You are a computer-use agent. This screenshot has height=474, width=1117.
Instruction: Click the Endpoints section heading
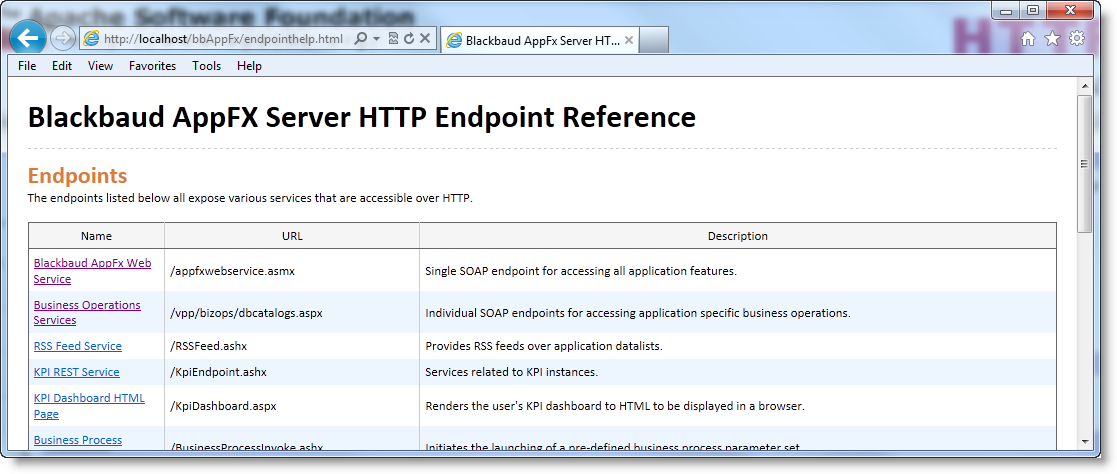[77, 175]
